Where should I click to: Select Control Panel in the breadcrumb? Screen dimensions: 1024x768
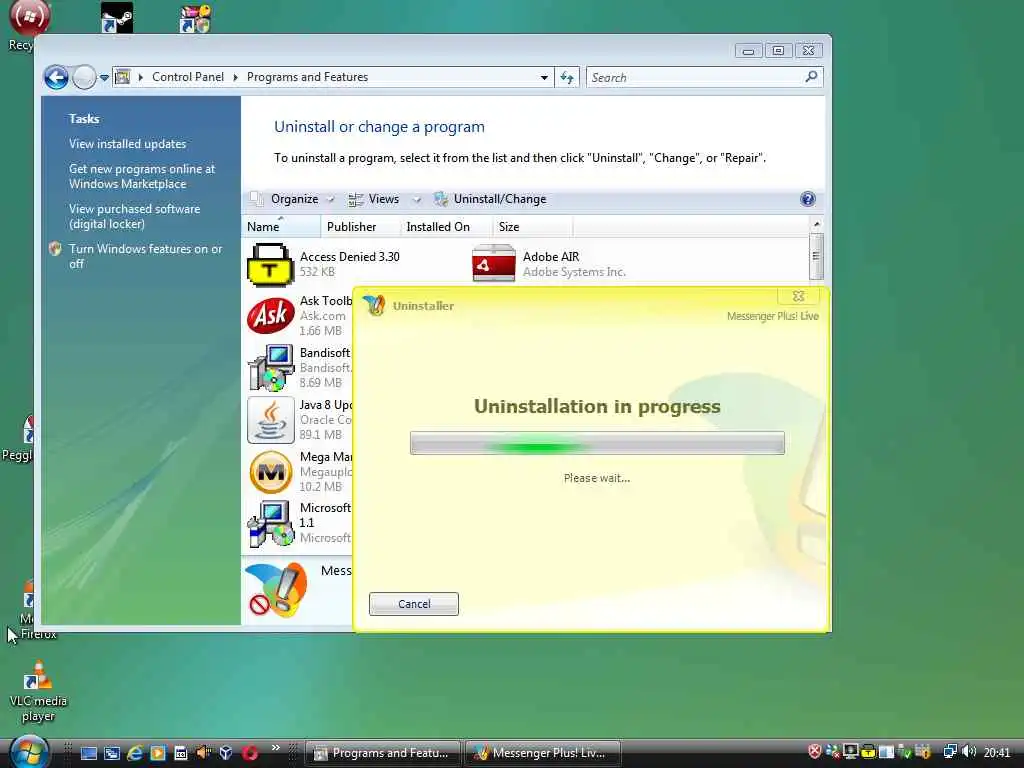tap(188, 77)
